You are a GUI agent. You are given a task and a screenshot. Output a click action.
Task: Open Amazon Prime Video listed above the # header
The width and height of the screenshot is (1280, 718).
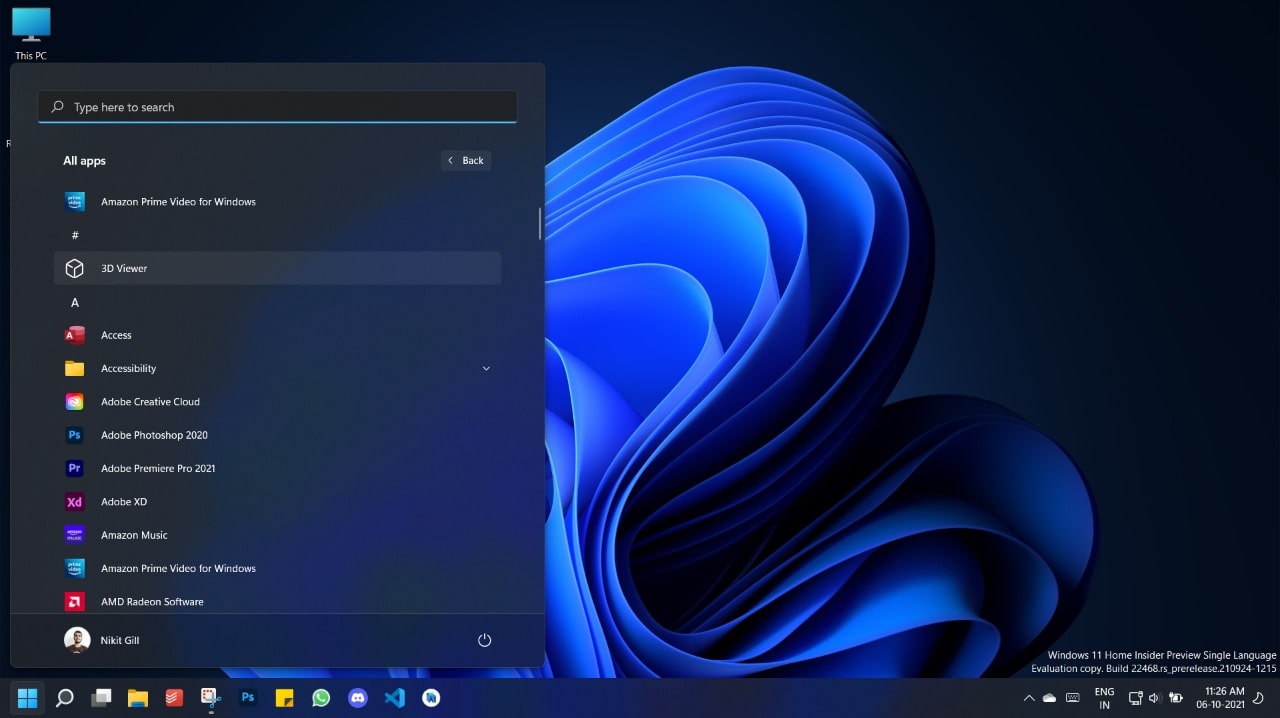pyautogui.click(x=277, y=201)
